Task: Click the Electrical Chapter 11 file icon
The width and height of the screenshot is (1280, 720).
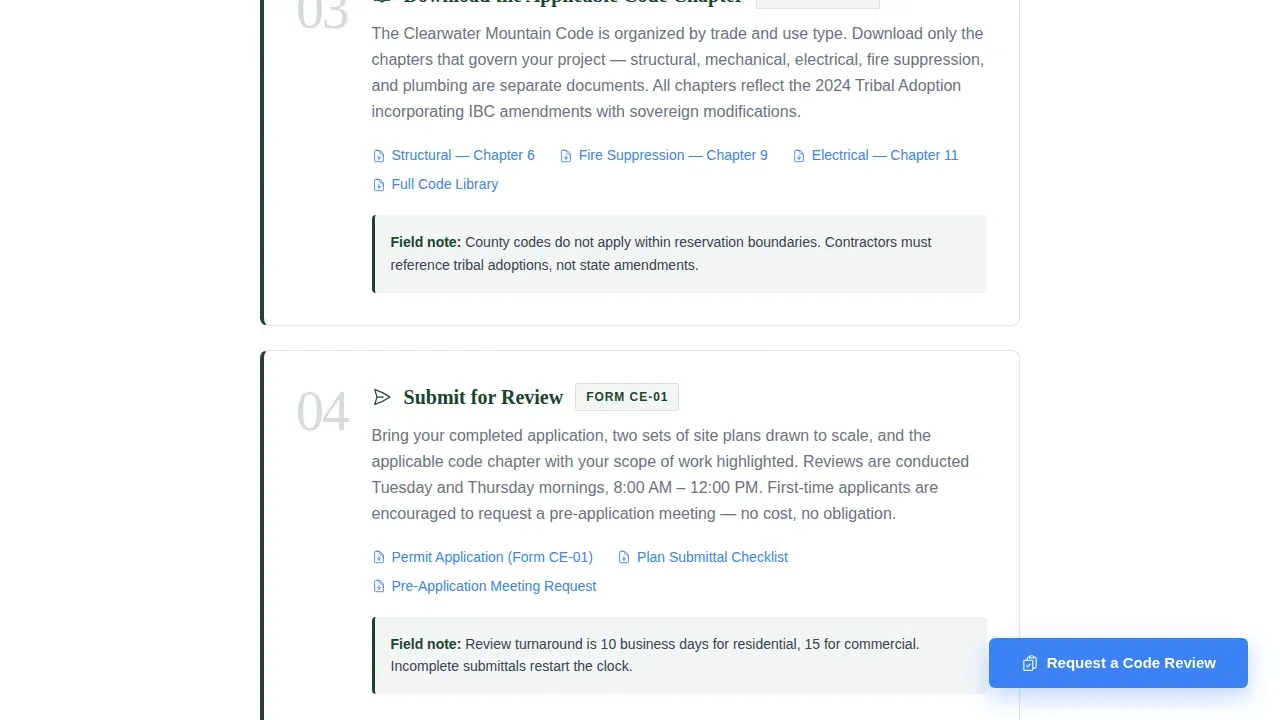Action: click(799, 156)
